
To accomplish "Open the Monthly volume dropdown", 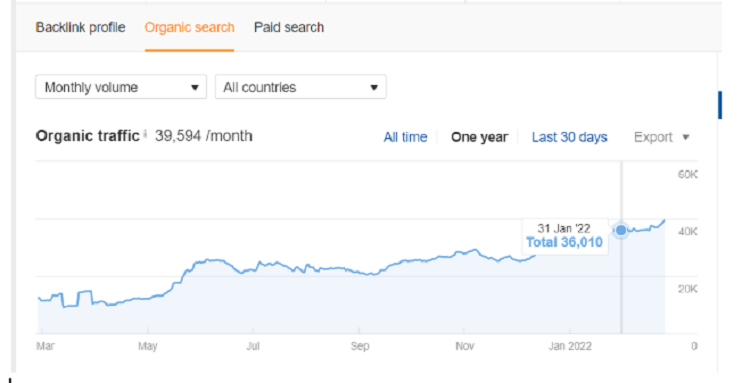I will 121,87.
